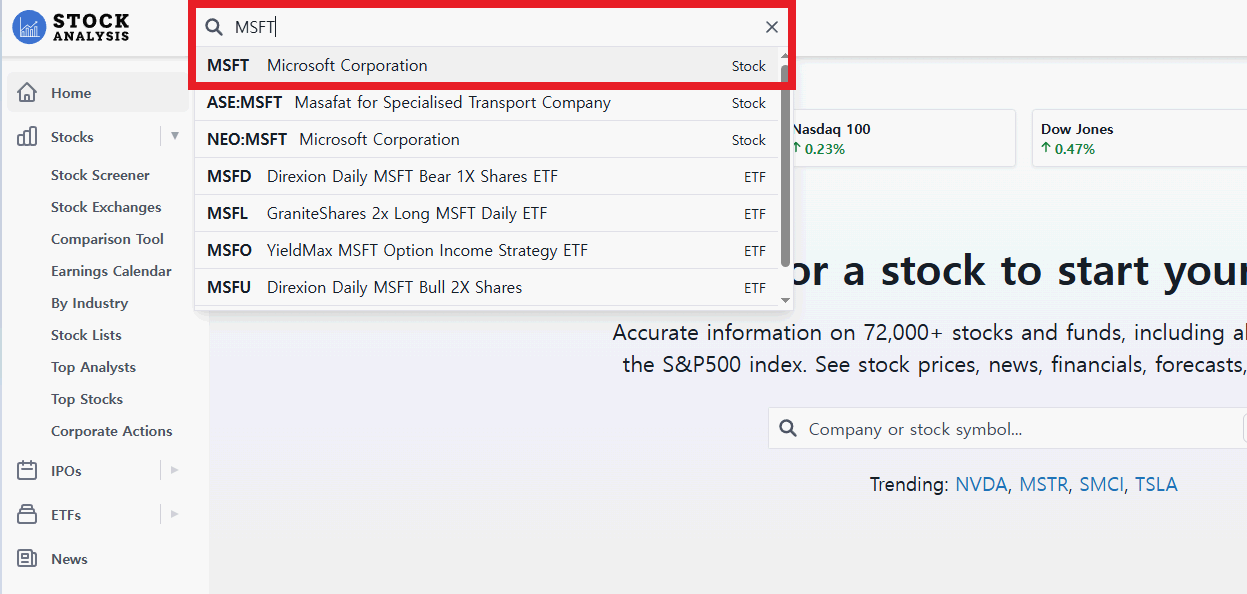Open trending ticker SMCI
1247x594 pixels.
click(1101, 485)
